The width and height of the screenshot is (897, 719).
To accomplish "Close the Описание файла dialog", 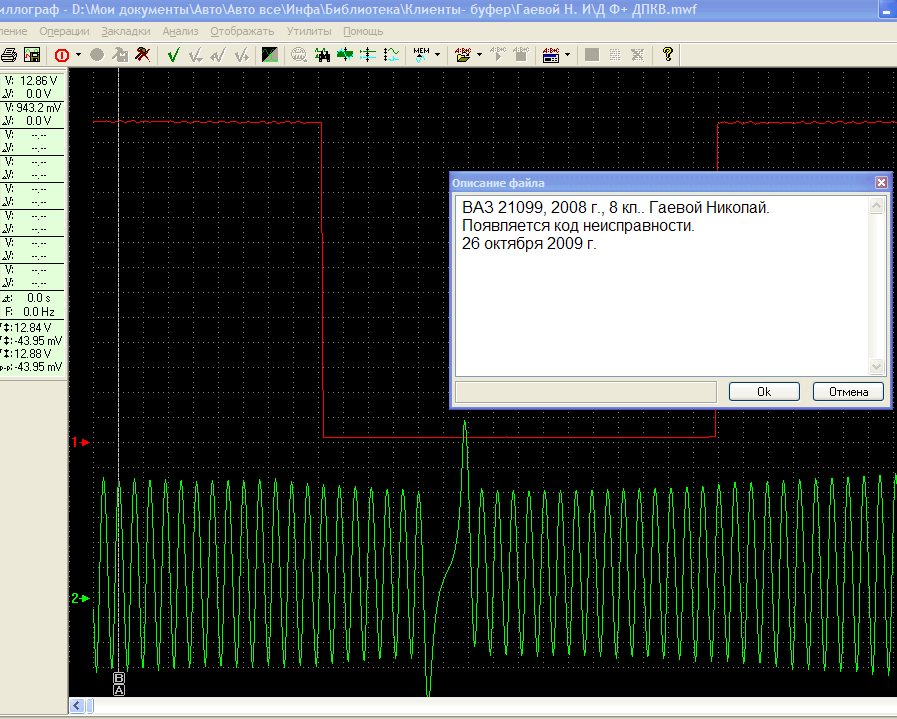I will coord(882,182).
